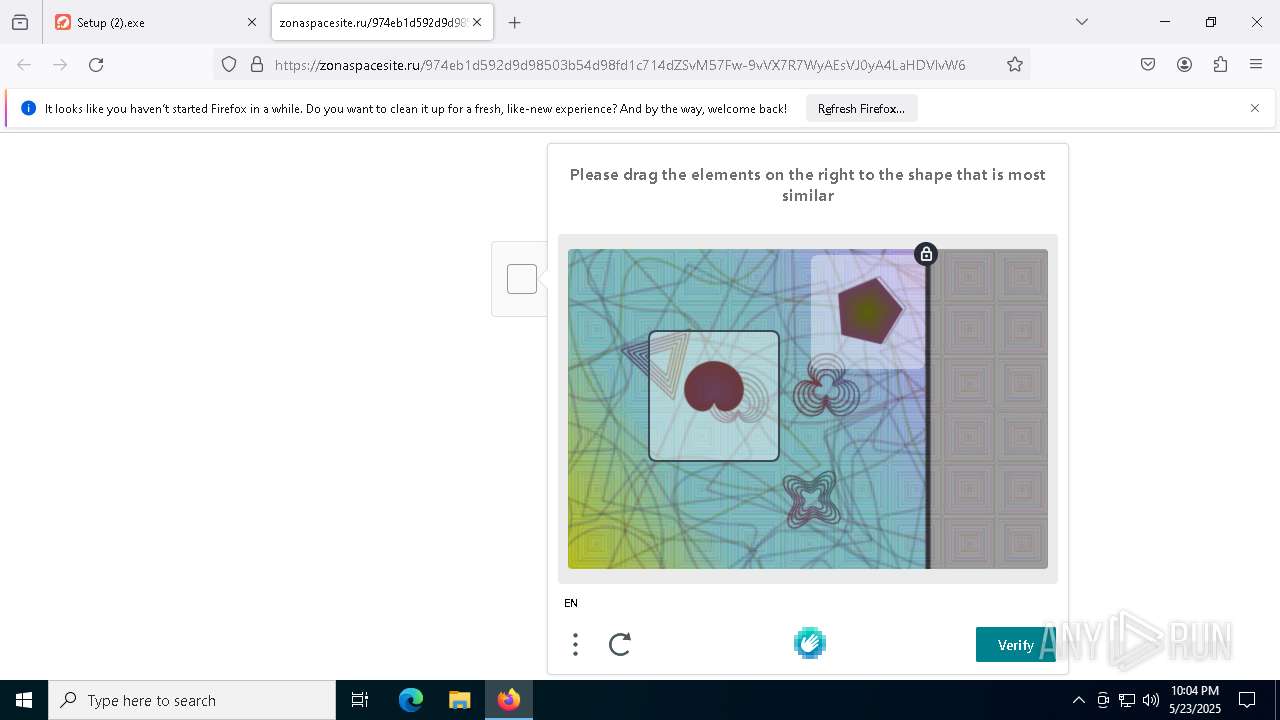Select the zonaspacesite.ru tab
Viewport: 1280px width, 720px height.
382,22
